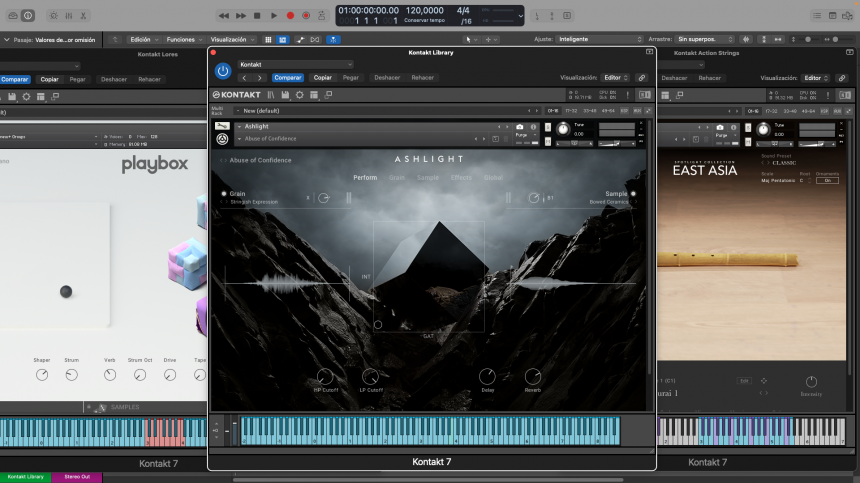This screenshot has height=483, width=860.
Task: Open Logic Smart Controls knob icon
Action: tap(53, 16)
